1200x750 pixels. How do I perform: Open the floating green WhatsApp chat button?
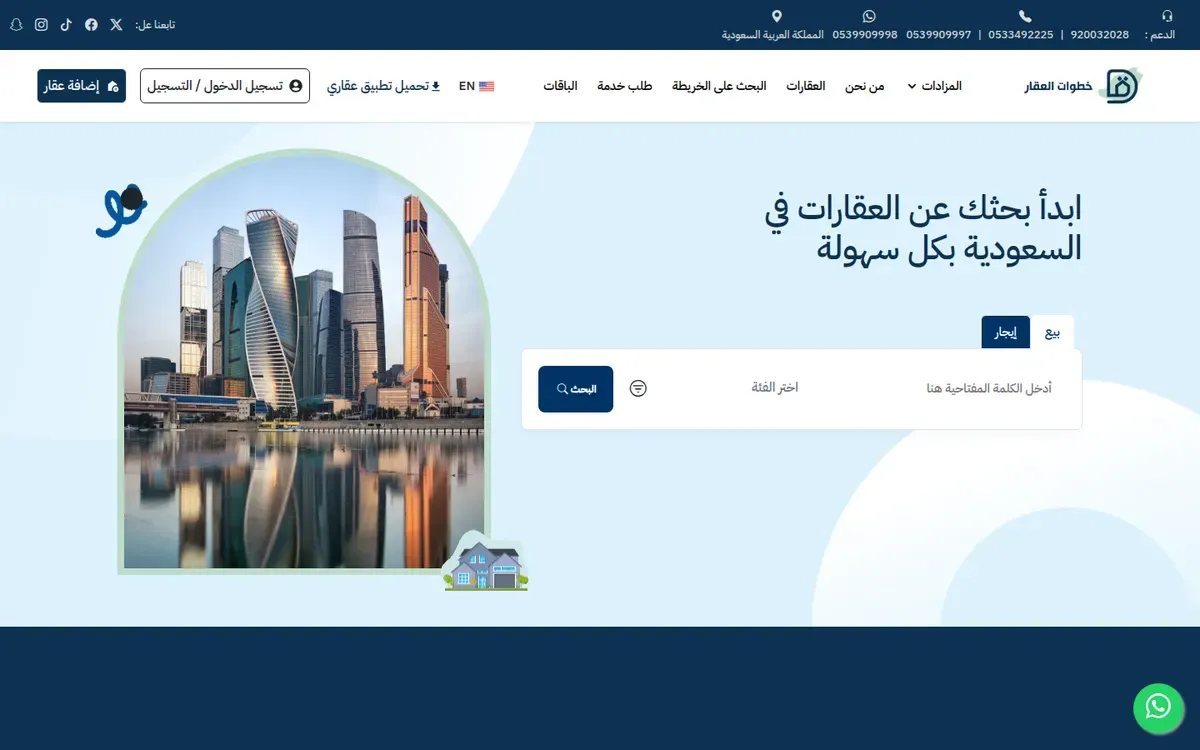(x=1158, y=707)
